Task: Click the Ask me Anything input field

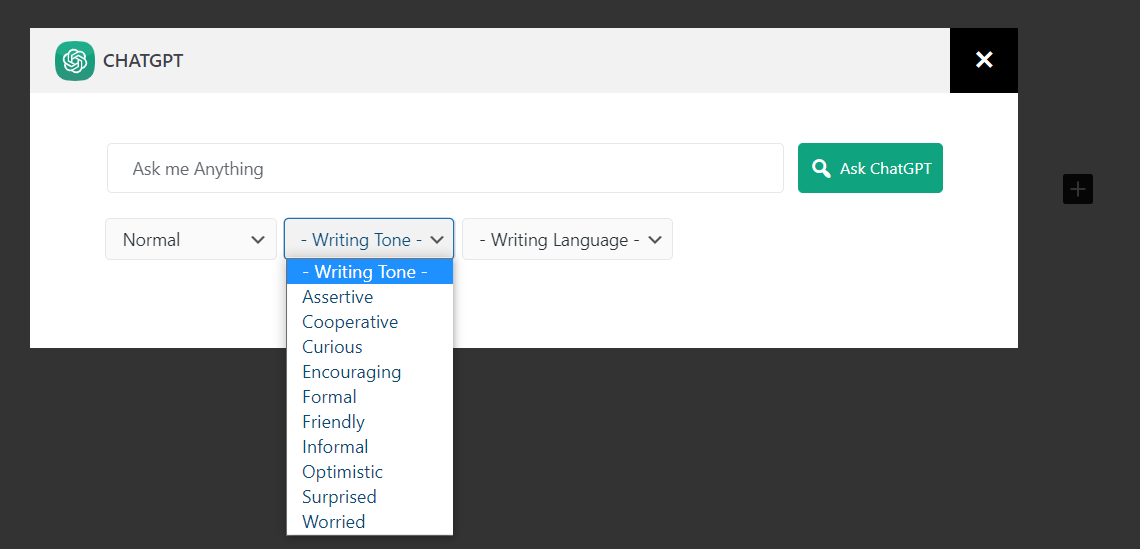Action: coord(445,168)
